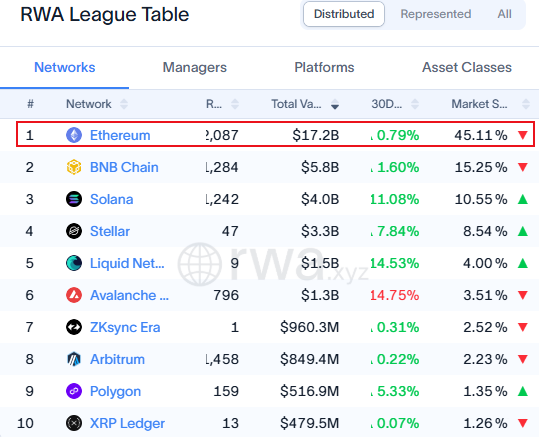
Task: Click the Solana logo icon
Action: pos(74,199)
